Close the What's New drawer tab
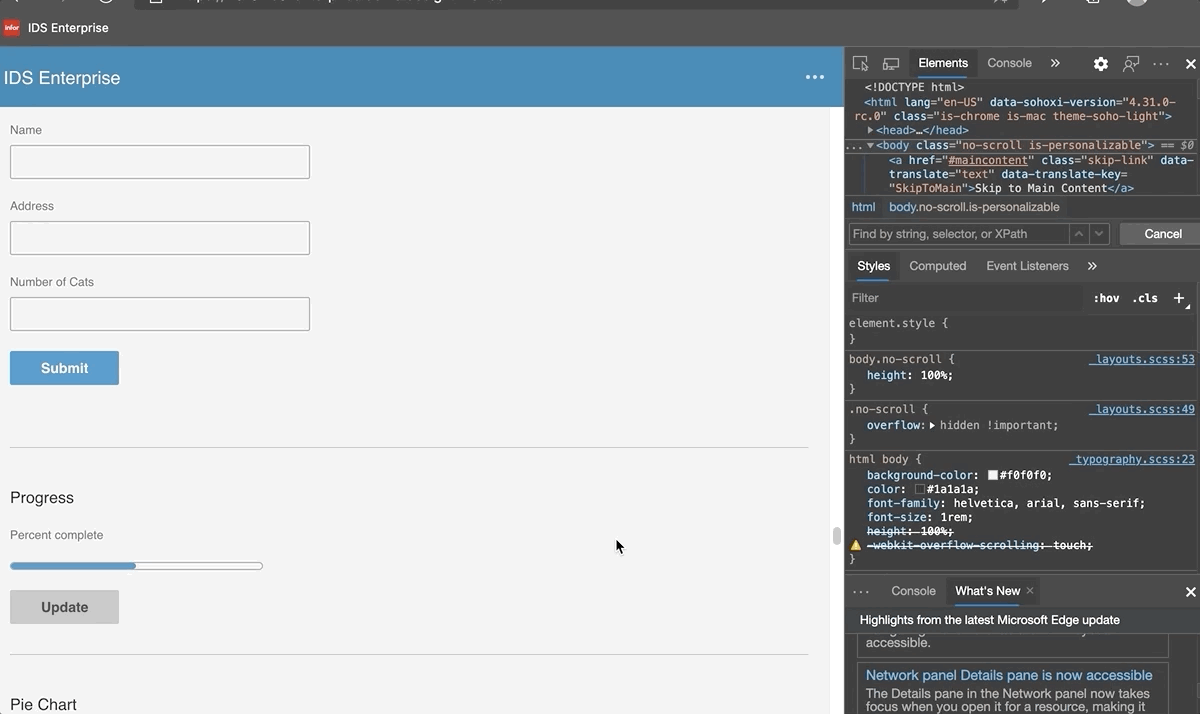 click(x=1030, y=591)
